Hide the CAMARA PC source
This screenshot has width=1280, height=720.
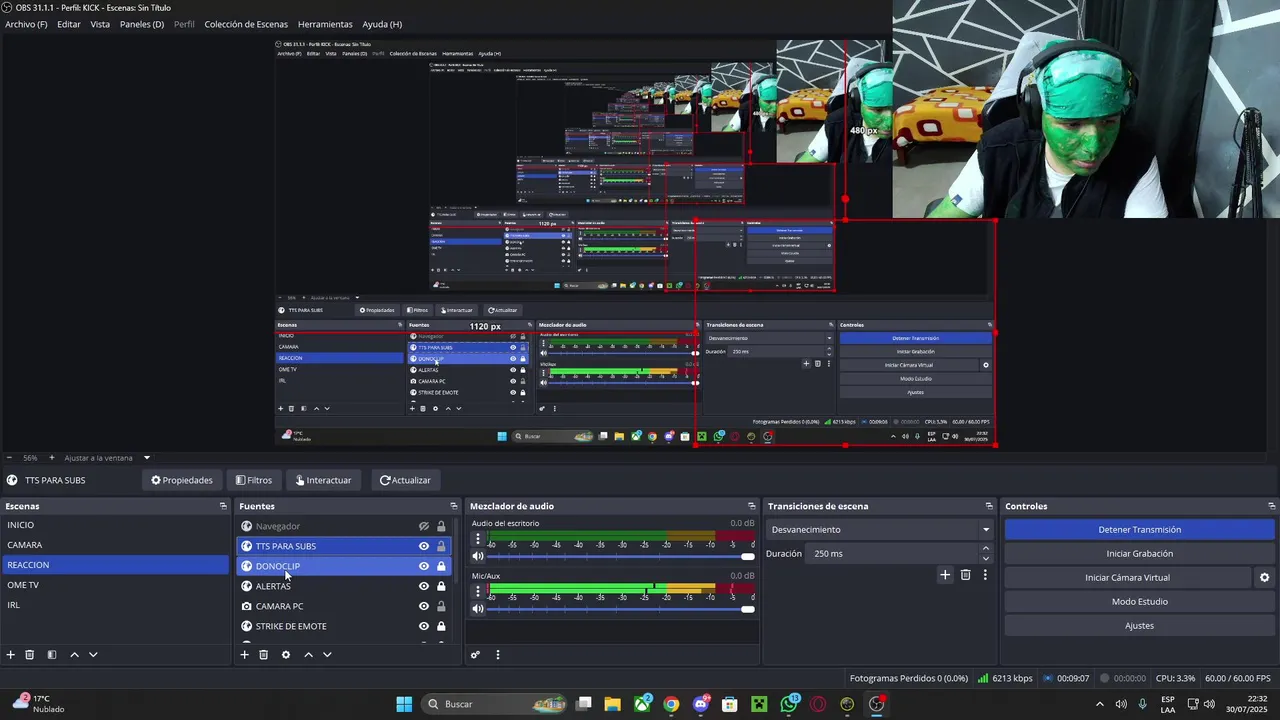click(x=424, y=606)
